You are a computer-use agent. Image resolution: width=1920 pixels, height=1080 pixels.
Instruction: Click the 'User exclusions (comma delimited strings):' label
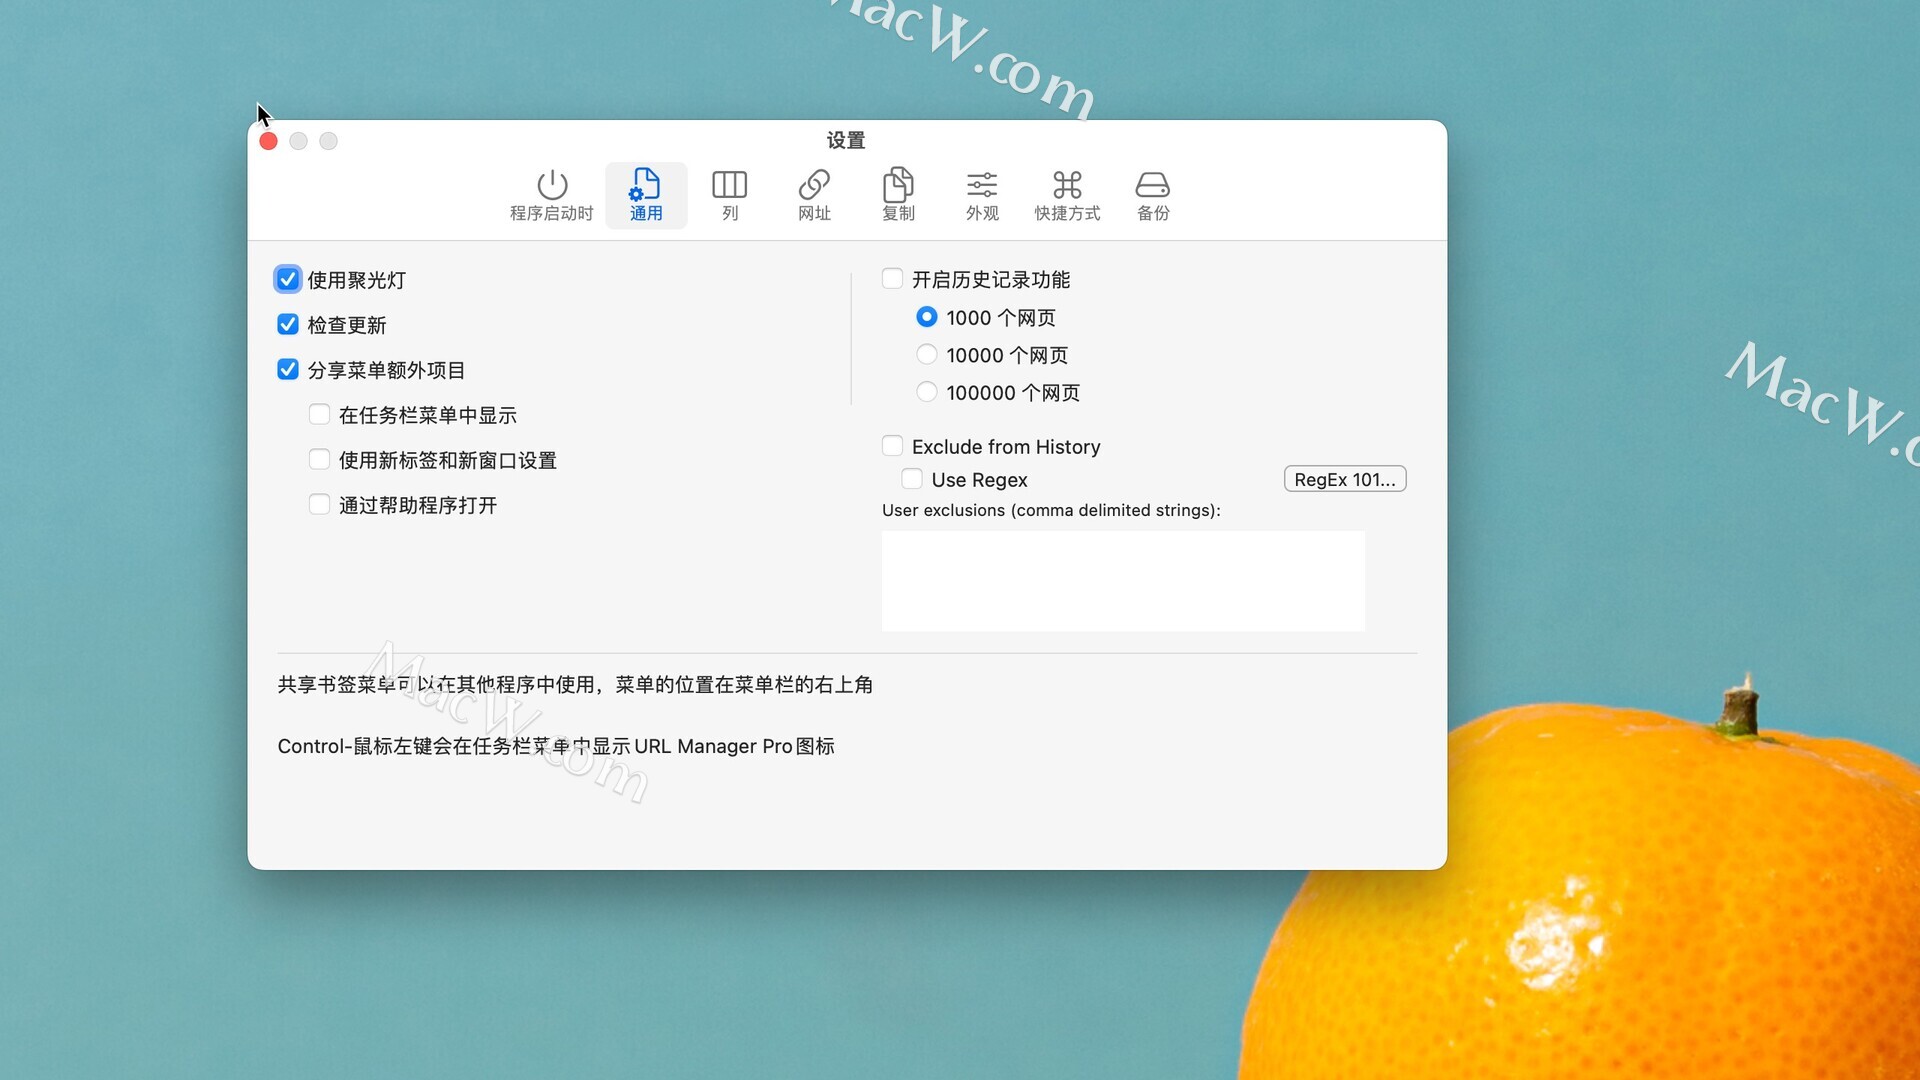pos(1051,510)
